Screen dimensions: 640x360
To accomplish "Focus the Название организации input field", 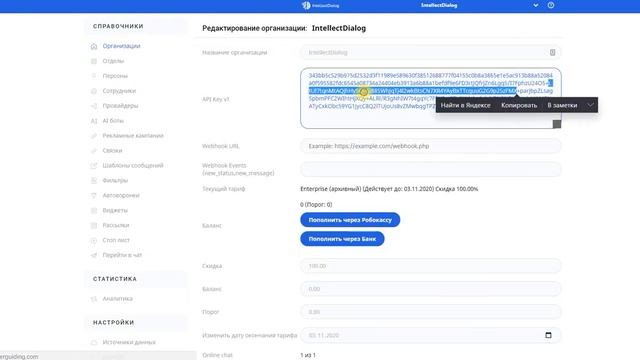I will [431, 52].
